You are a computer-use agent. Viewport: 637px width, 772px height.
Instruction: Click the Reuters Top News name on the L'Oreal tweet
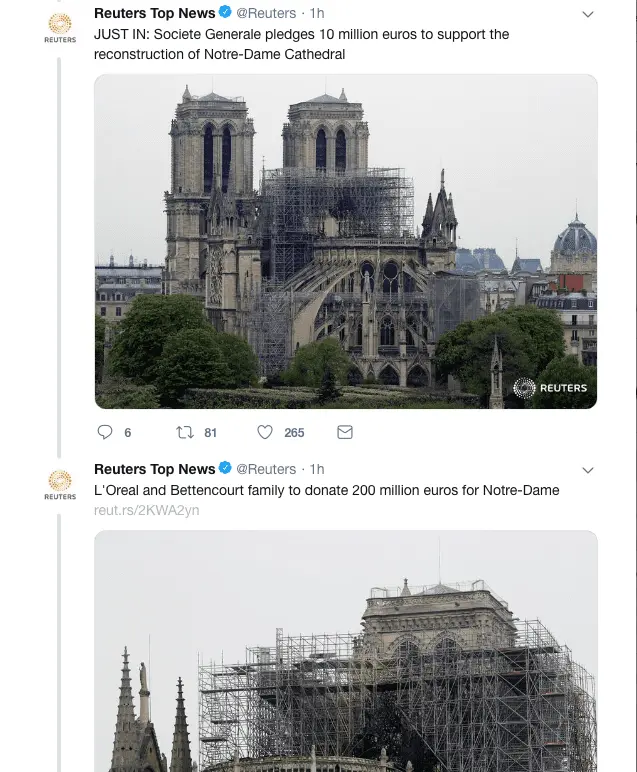154,469
